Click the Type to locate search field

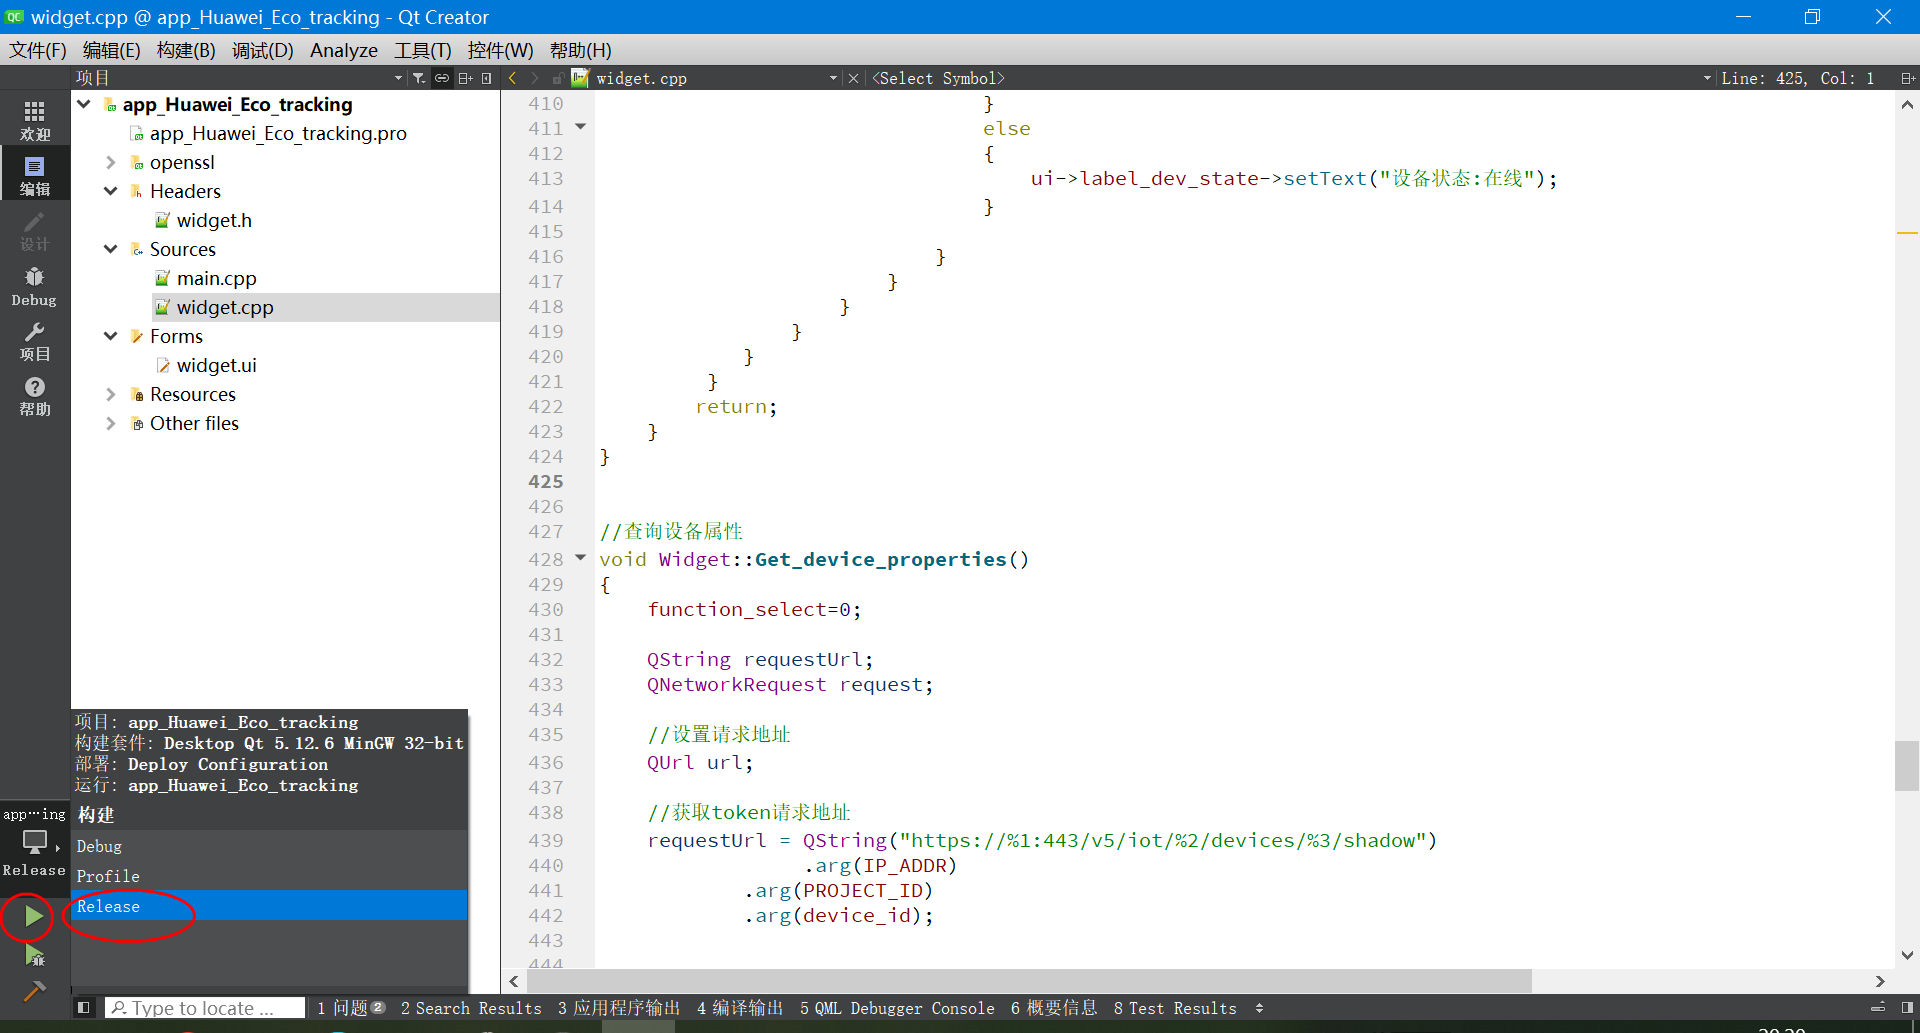[x=205, y=1008]
